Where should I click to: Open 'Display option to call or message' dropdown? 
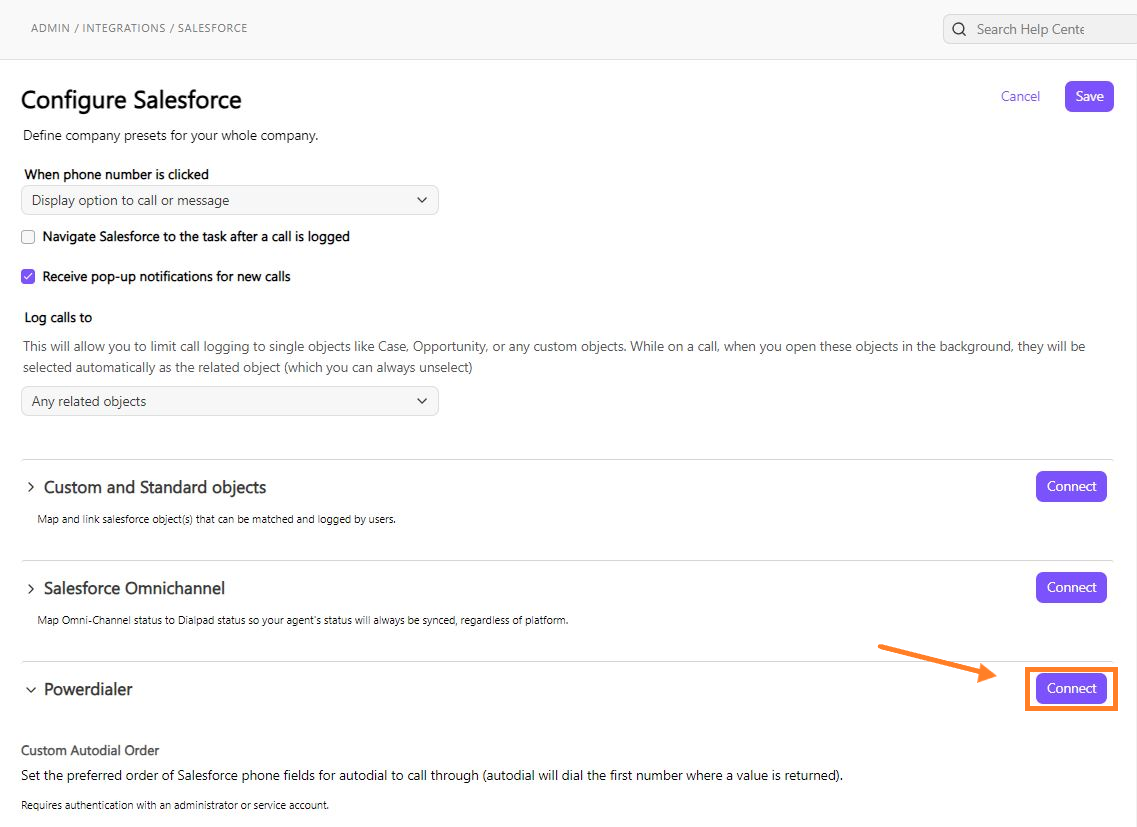click(230, 200)
